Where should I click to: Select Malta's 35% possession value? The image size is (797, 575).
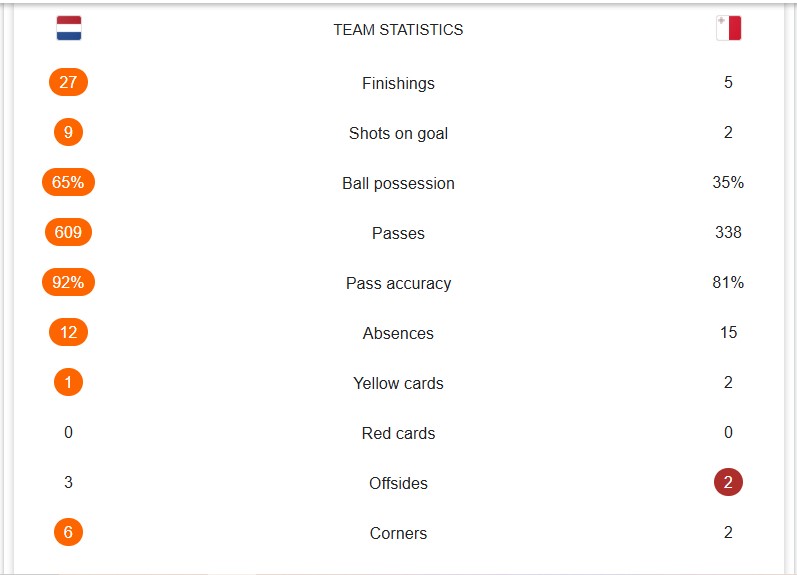pos(728,182)
